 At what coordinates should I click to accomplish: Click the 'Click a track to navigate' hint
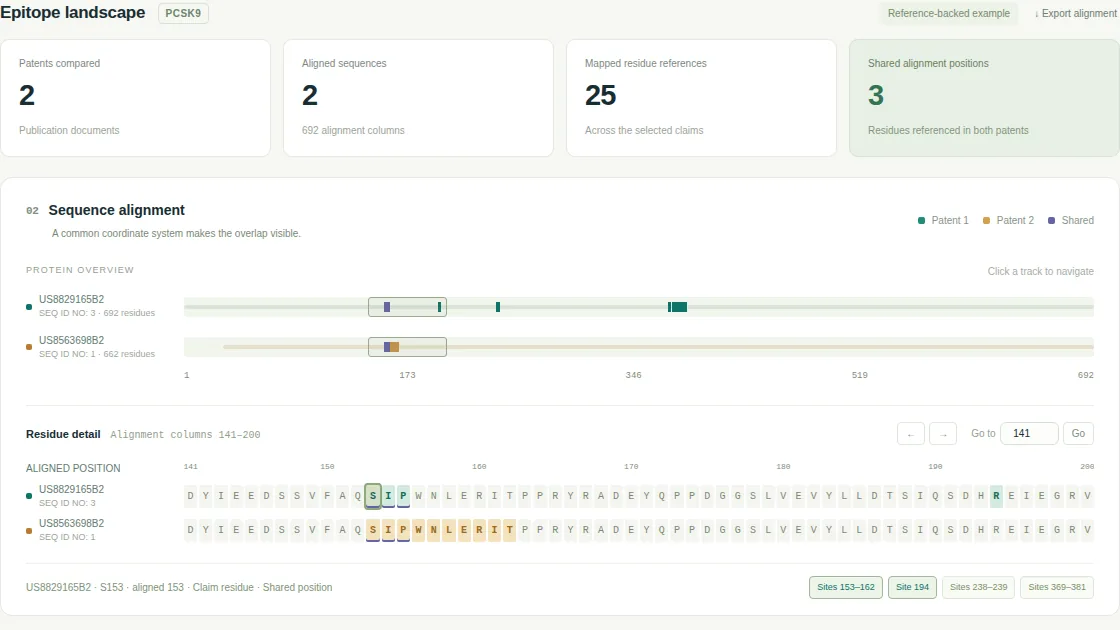click(x=1040, y=271)
